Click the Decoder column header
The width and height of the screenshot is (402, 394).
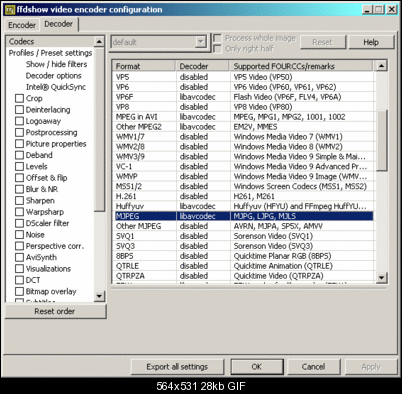[203, 66]
